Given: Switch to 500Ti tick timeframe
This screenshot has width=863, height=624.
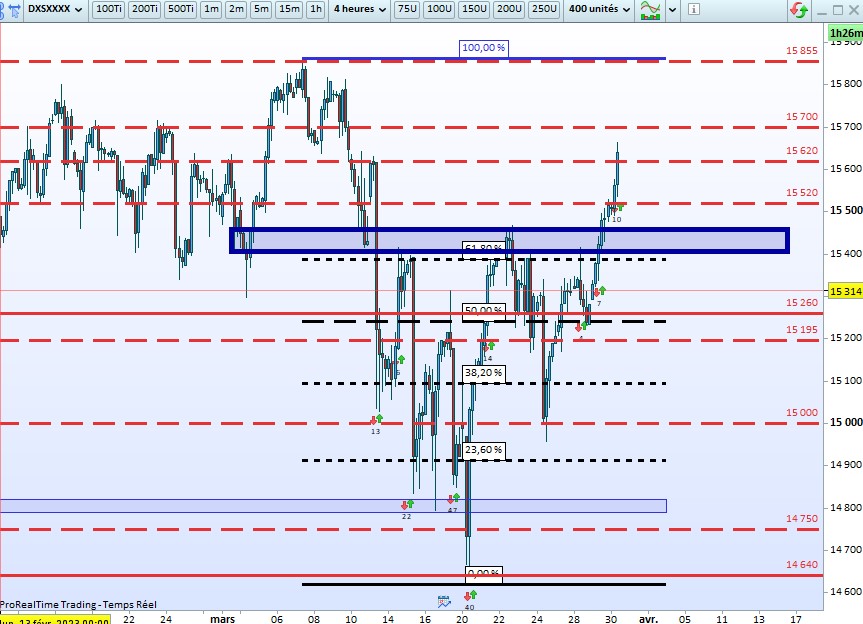Looking at the screenshot, I should tap(181, 9).
